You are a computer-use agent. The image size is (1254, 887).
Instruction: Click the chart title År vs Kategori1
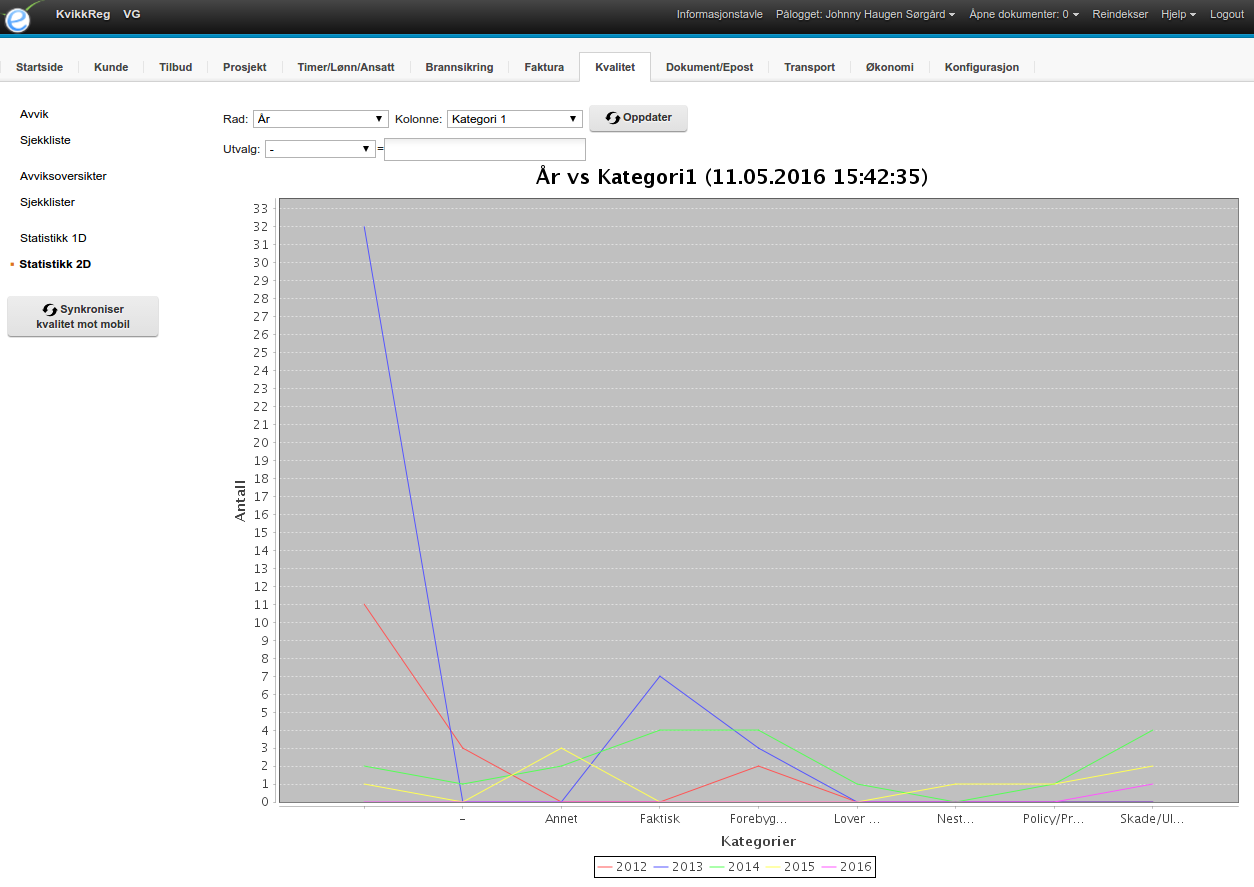[732, 177]
